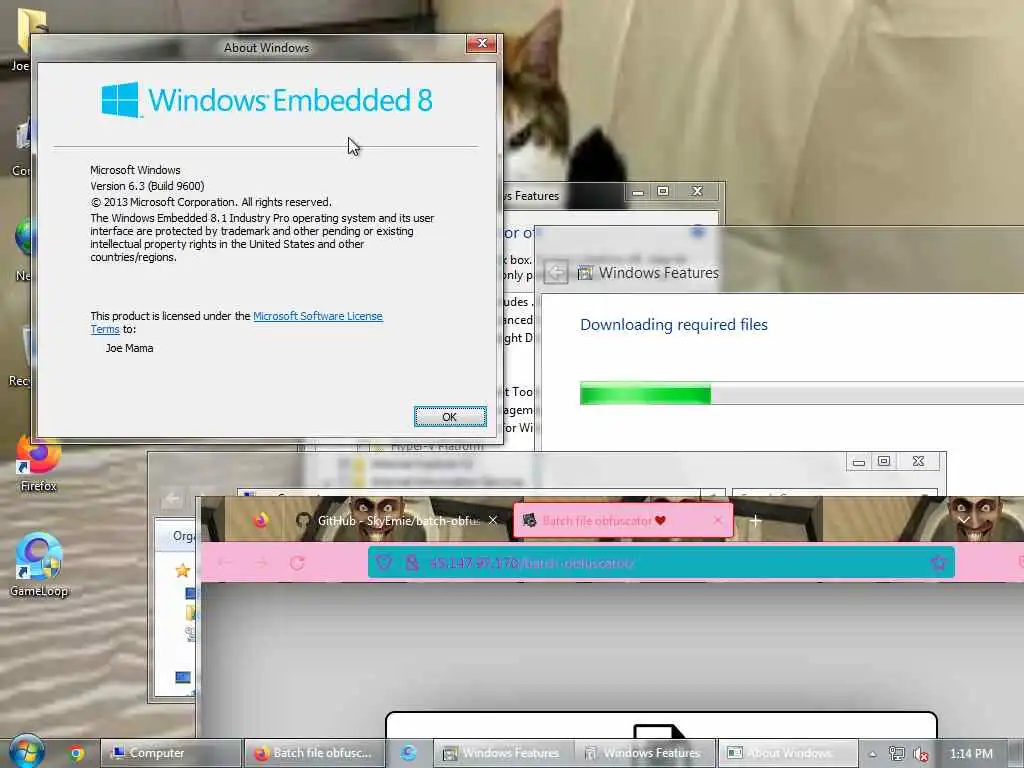Click the Firefox back arrow
This screenshot has height=768, width=1024.
pos(225,563)
